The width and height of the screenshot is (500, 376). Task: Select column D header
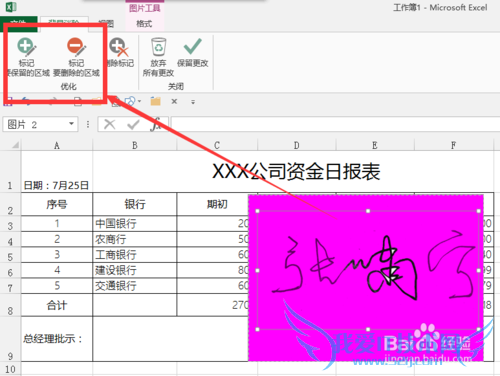point(296,145)
